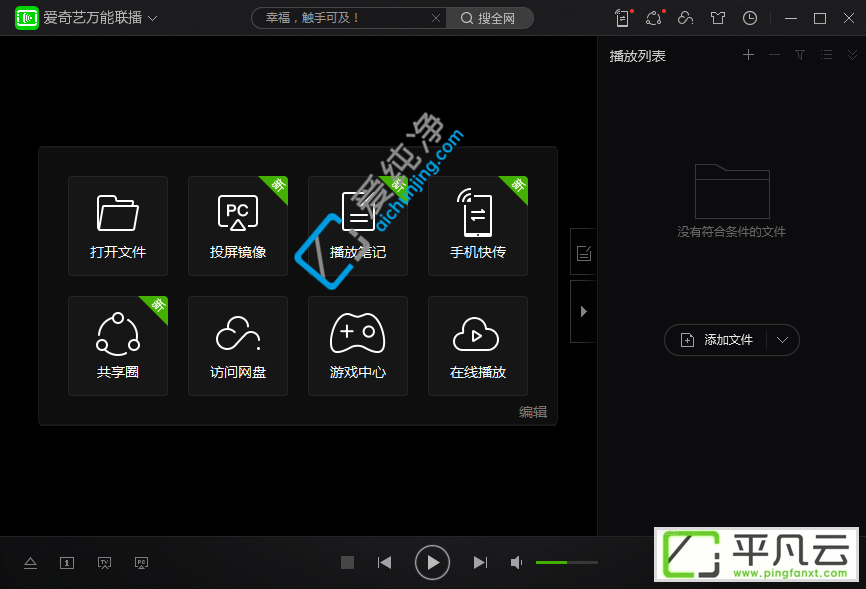Toggle the single-loop 1 icon

coord(67,563)
